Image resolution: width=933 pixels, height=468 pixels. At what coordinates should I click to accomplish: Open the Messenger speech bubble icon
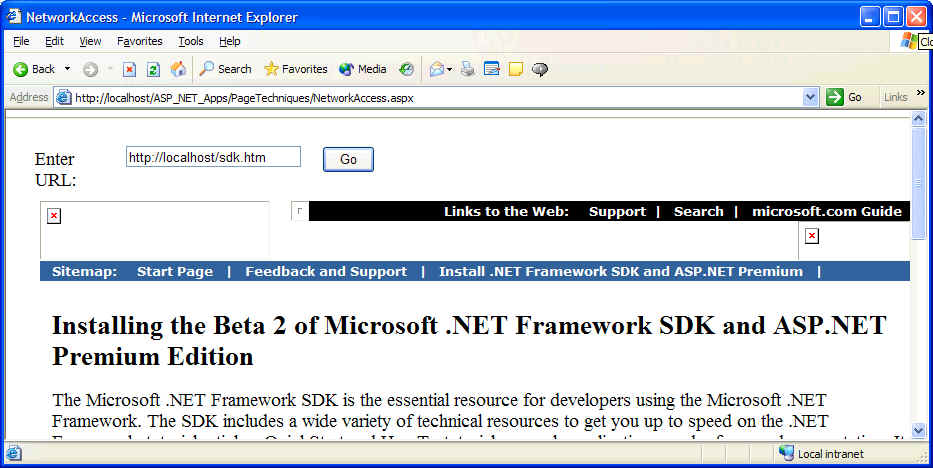tap(540, 69)
